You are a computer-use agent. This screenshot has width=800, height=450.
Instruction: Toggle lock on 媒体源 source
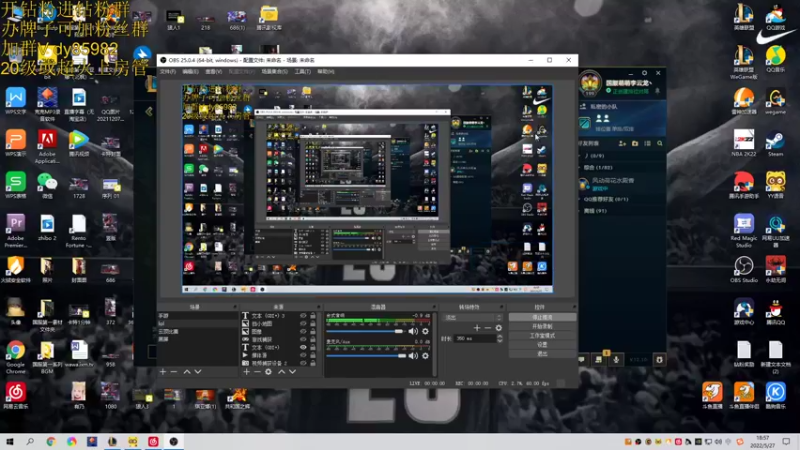[x=313, y=355]
